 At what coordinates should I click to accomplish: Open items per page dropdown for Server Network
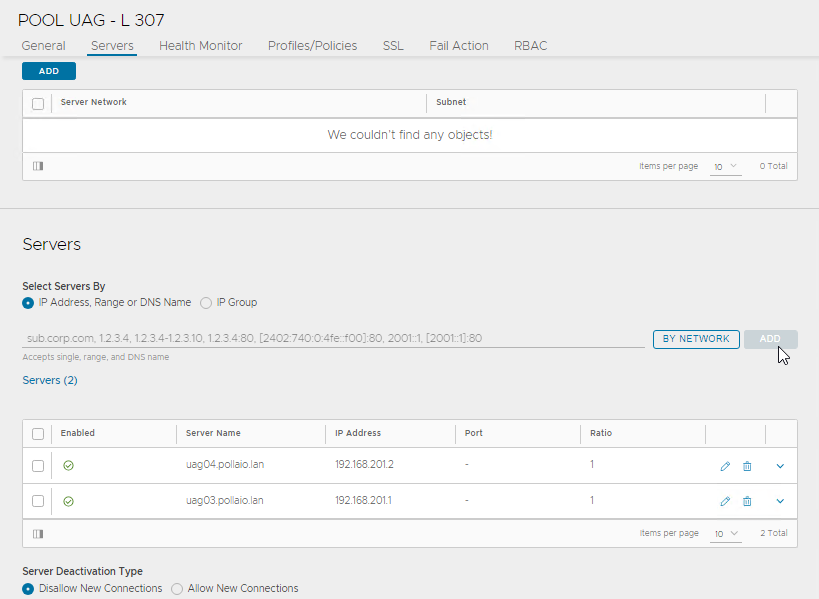[x=726, y=167]
